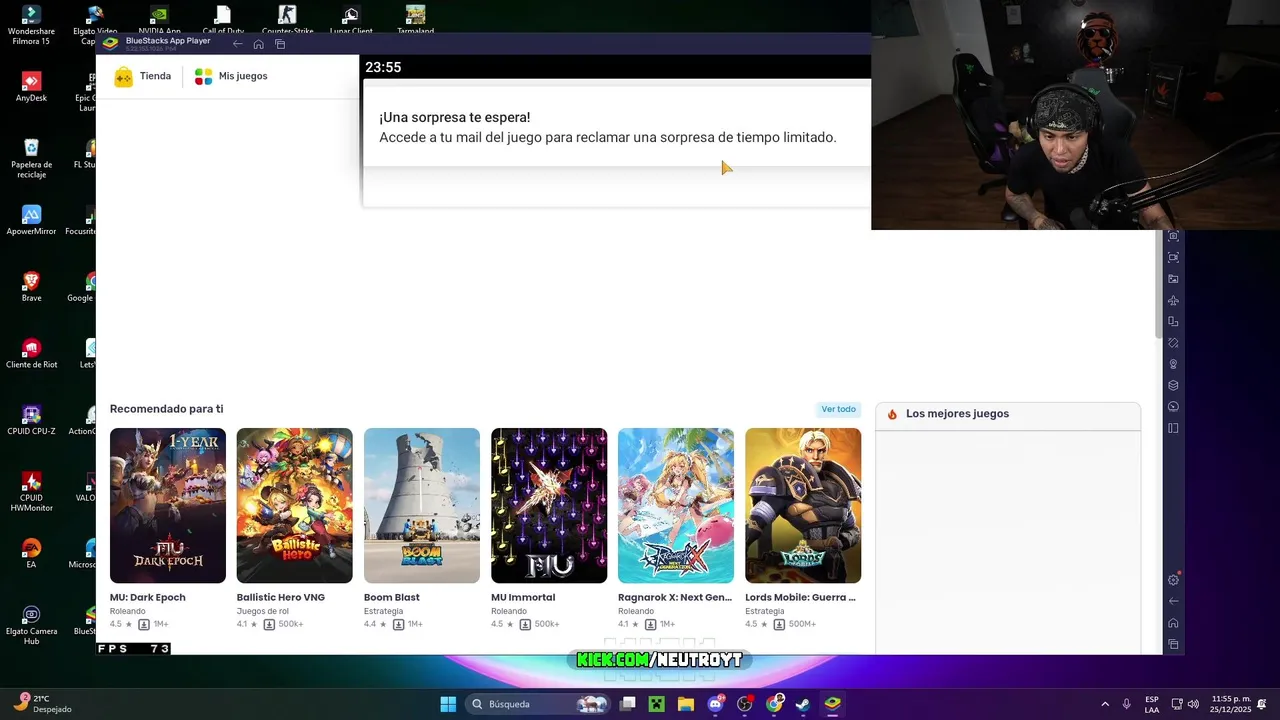This screenshot has height=720, width=1280.
Task: Open the EA desktop shortcut
Action: 31,553
